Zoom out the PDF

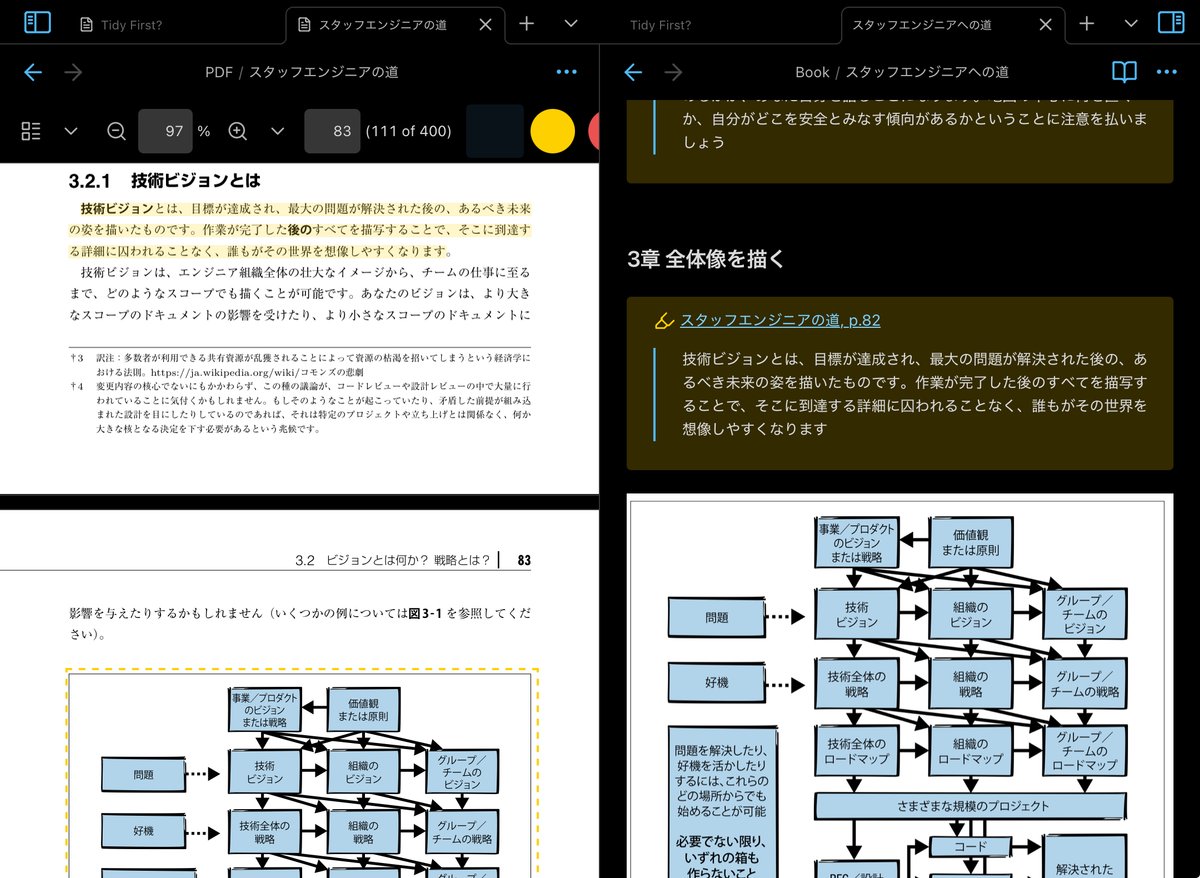[116, 131]
